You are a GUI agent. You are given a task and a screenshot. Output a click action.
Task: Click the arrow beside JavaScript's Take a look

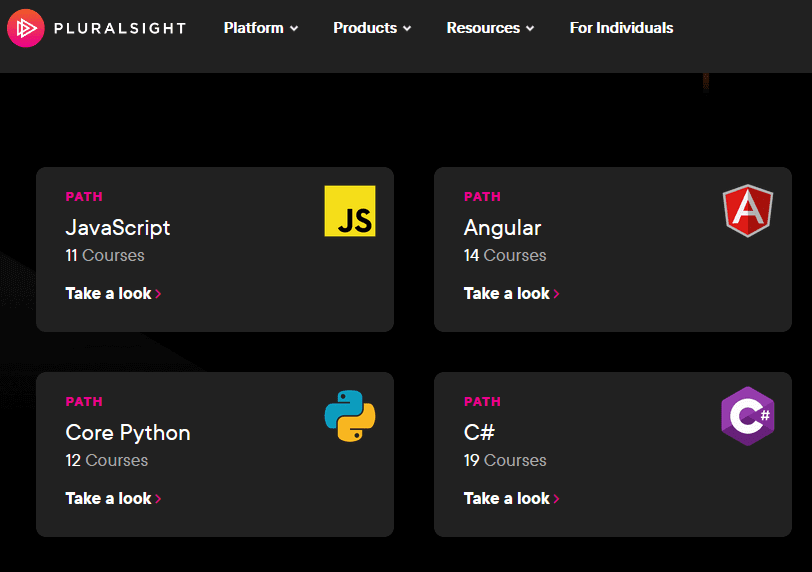click(159, 294)
